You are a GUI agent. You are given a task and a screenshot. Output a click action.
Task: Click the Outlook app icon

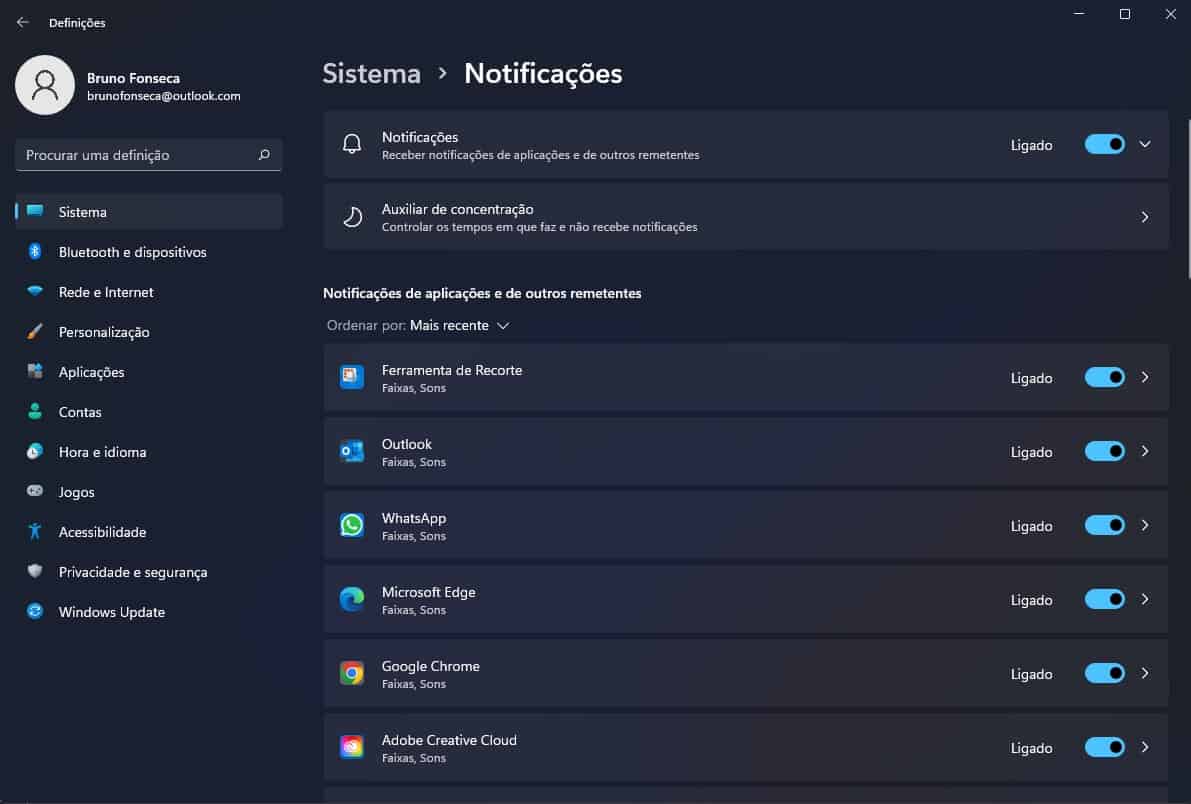[x=351, y=451]
